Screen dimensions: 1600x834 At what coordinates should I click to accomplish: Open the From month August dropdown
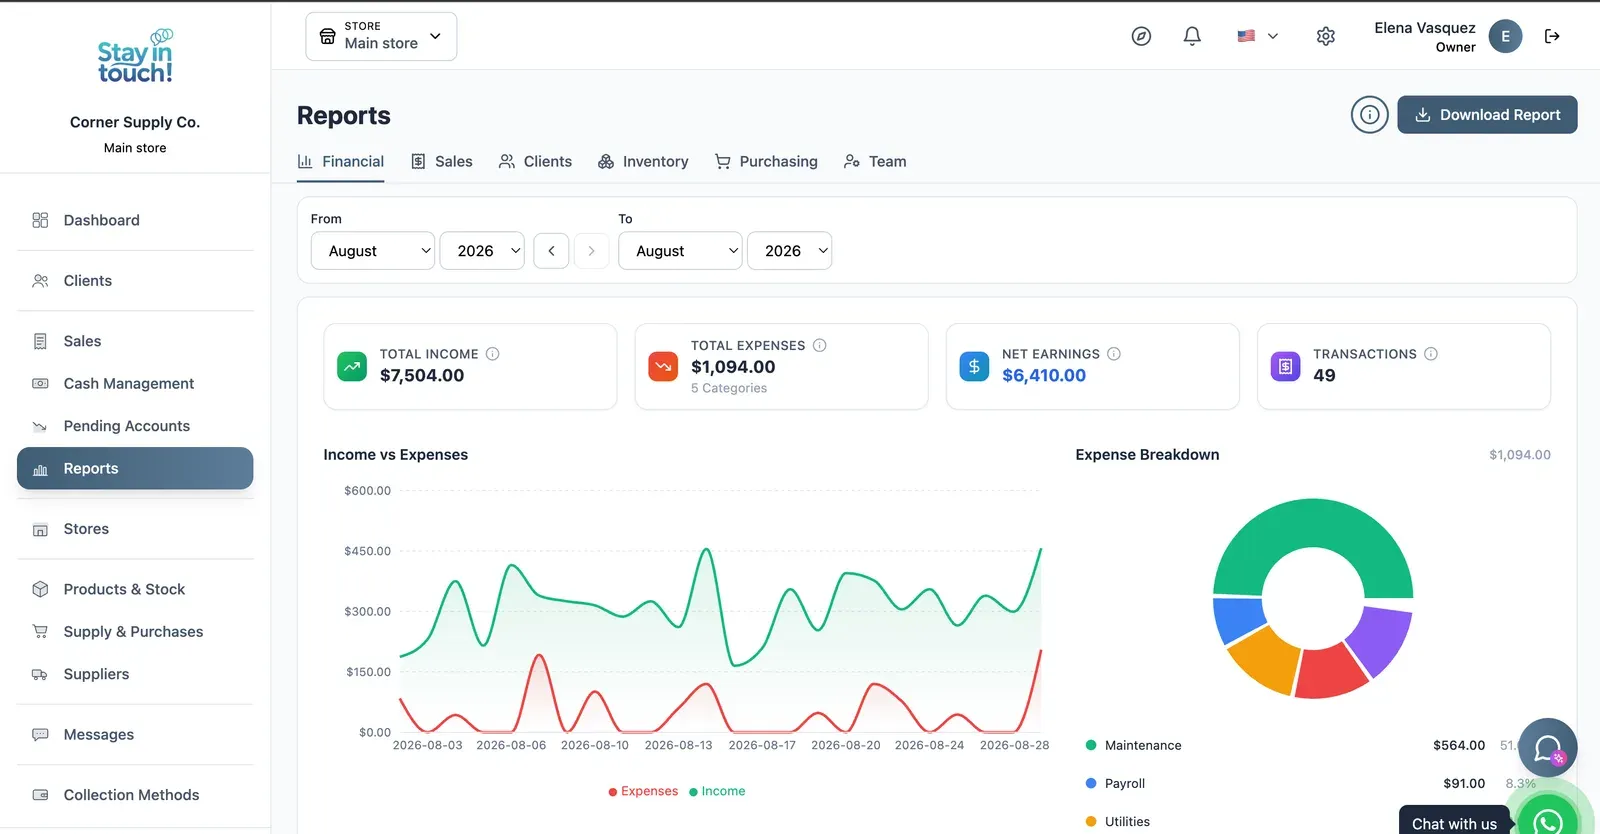click(373, 251)
